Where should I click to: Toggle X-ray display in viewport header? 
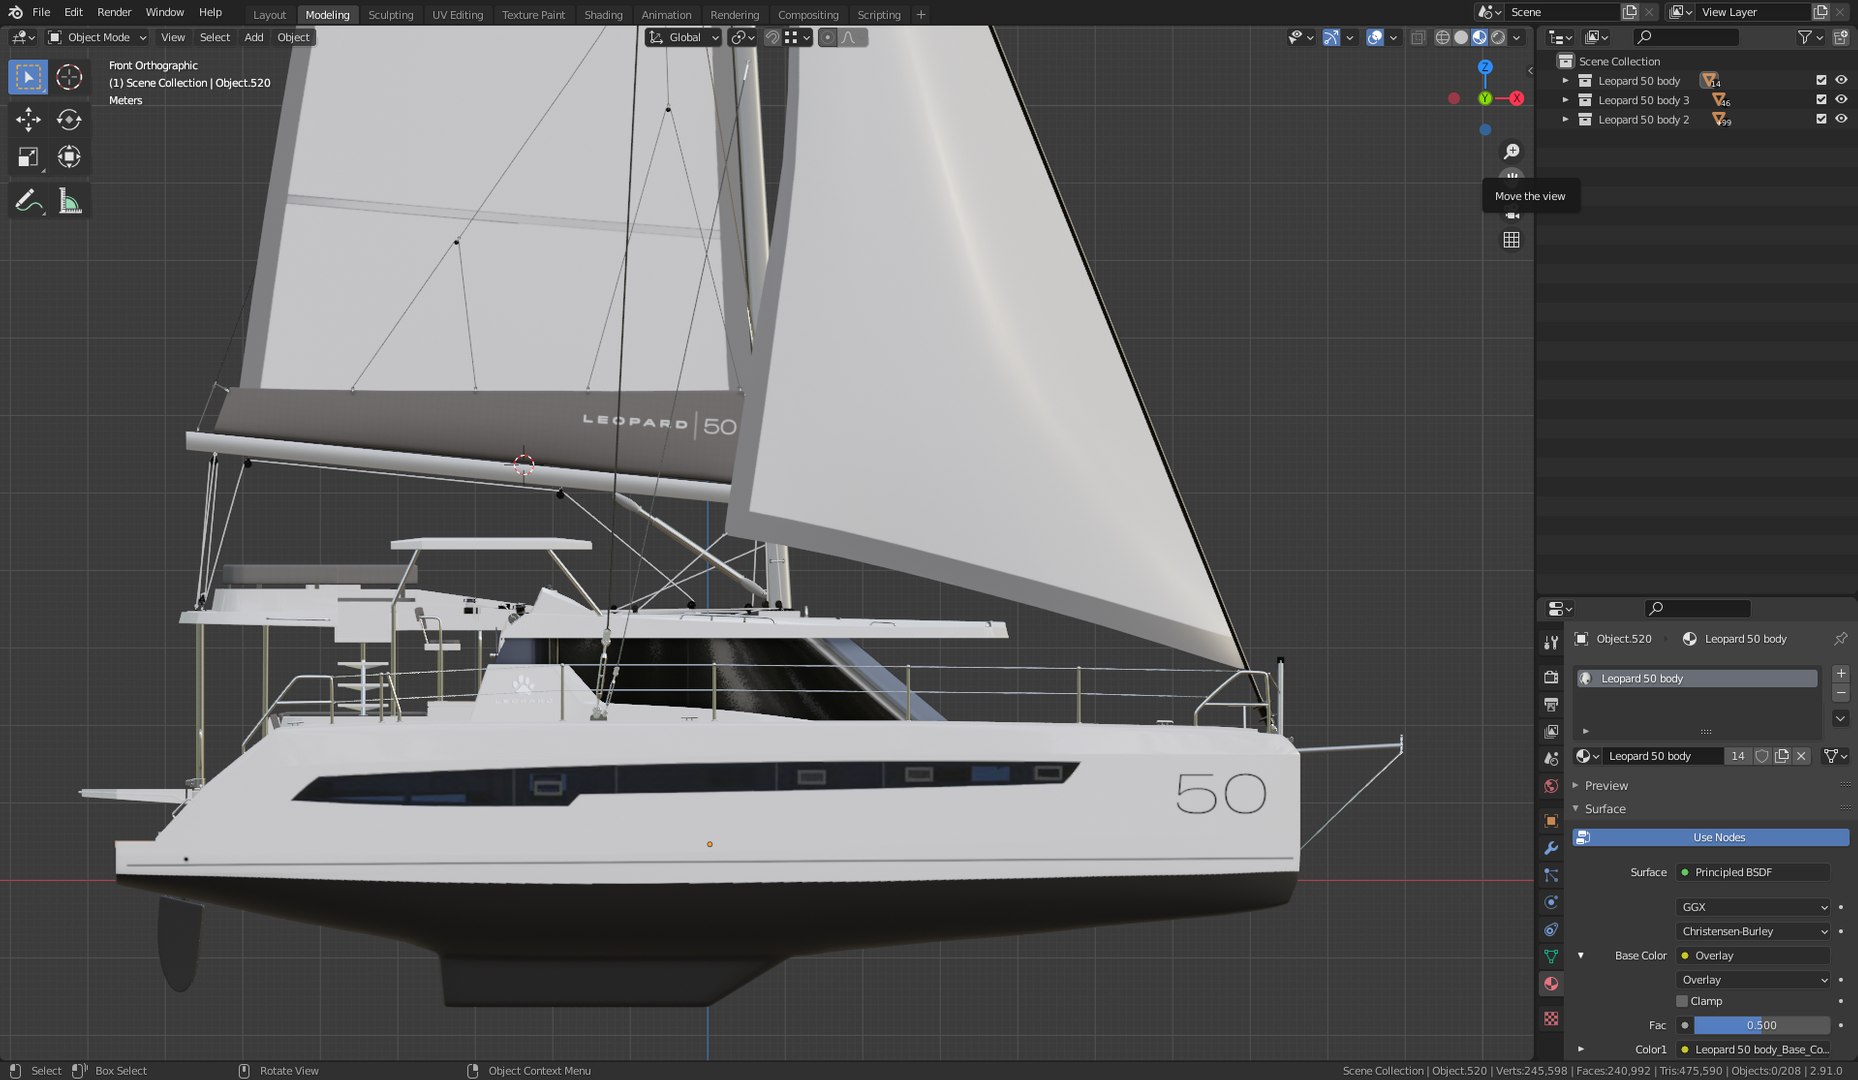[x=1418, y=37]
